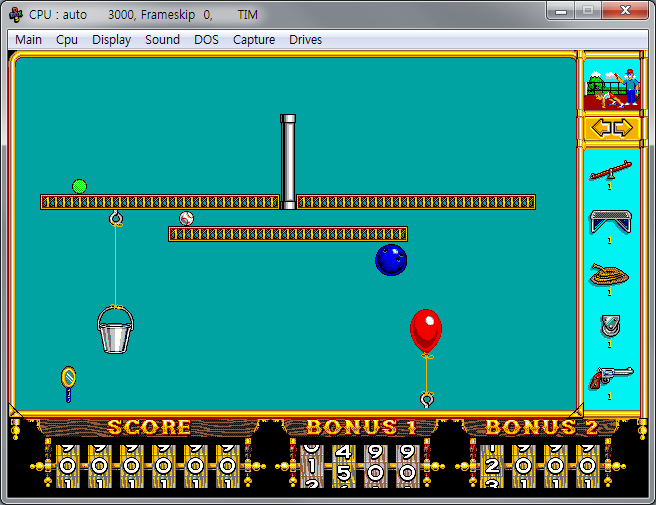Click the blue bowling ball
This screenshot has width=656, height=505.
[x=391, y=260]
